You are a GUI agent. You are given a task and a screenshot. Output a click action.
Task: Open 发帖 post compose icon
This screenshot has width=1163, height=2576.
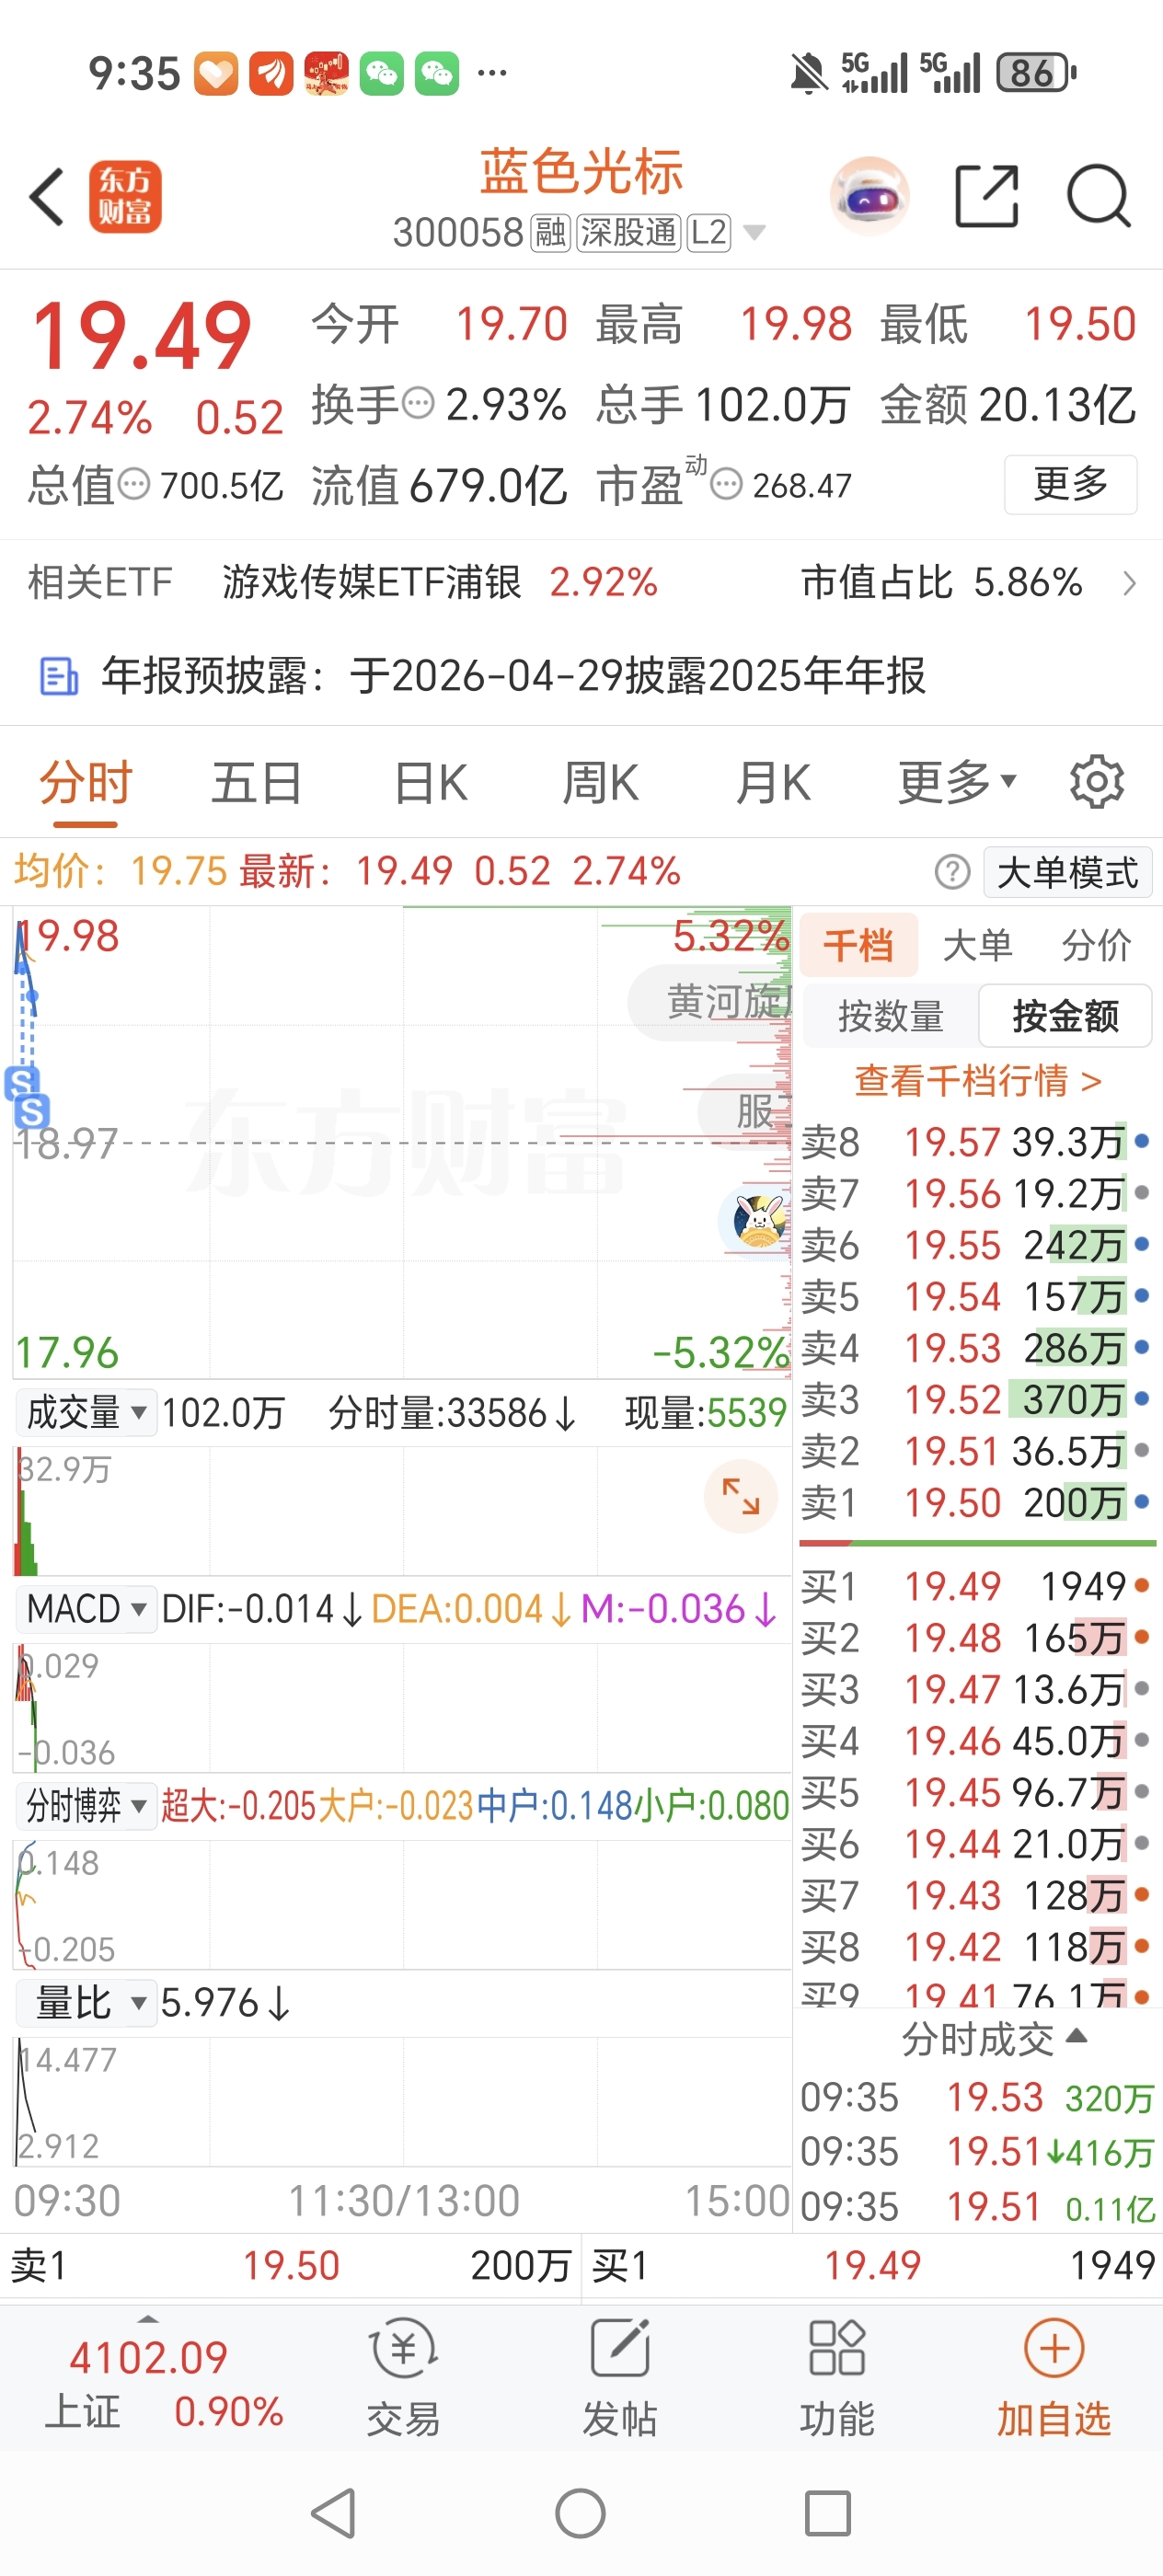click(620, 2349)
